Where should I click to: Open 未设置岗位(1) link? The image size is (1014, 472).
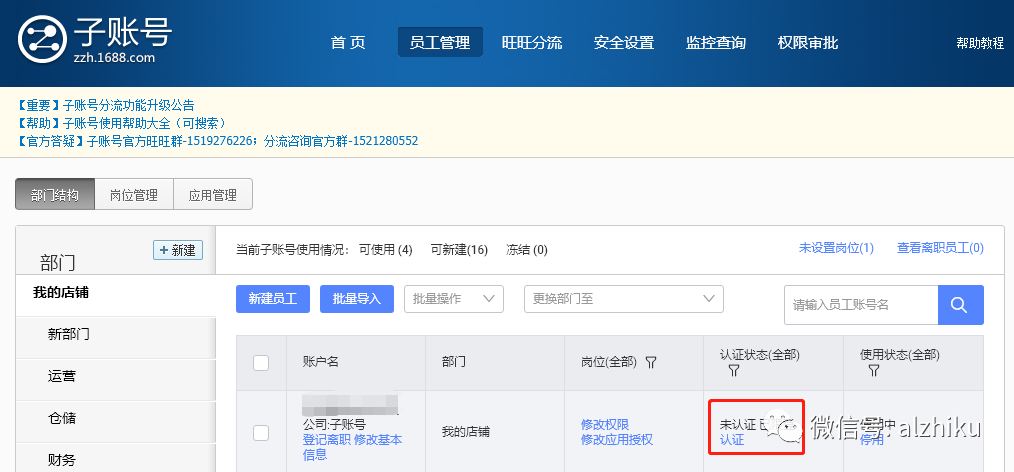pyautogui.click(x=836, y=248)
